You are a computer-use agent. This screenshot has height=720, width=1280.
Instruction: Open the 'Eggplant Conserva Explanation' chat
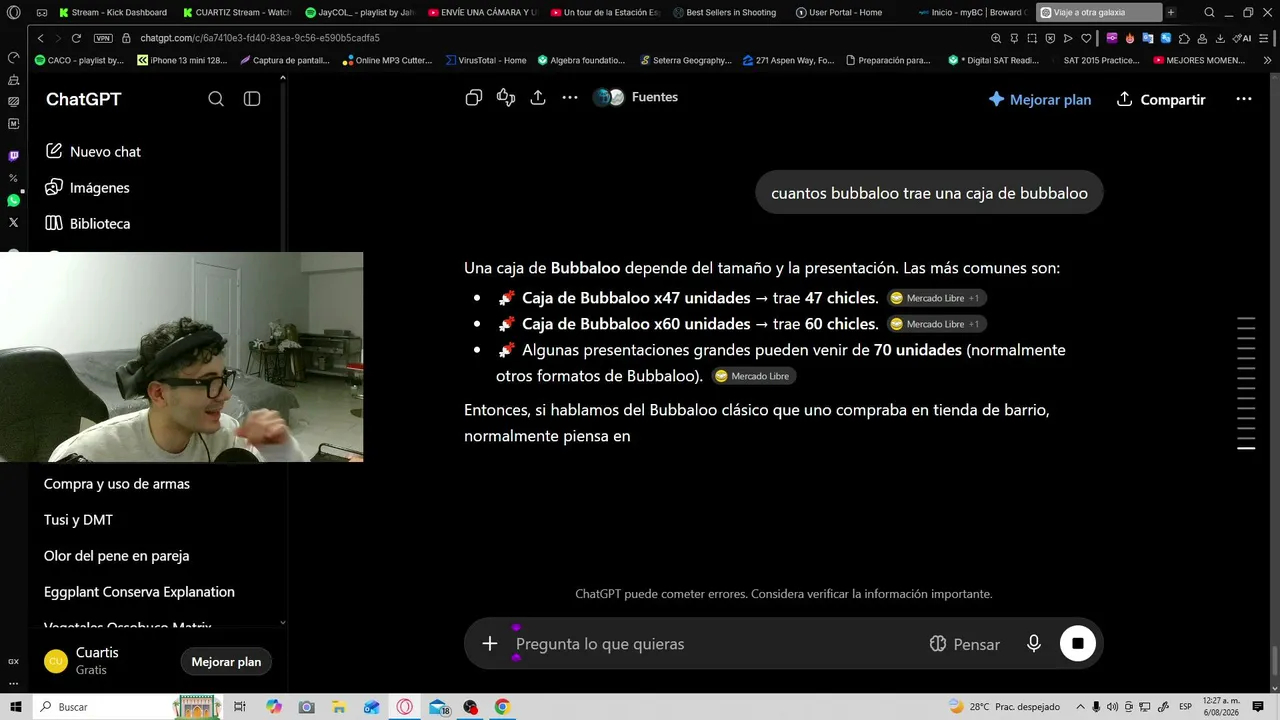139,592
